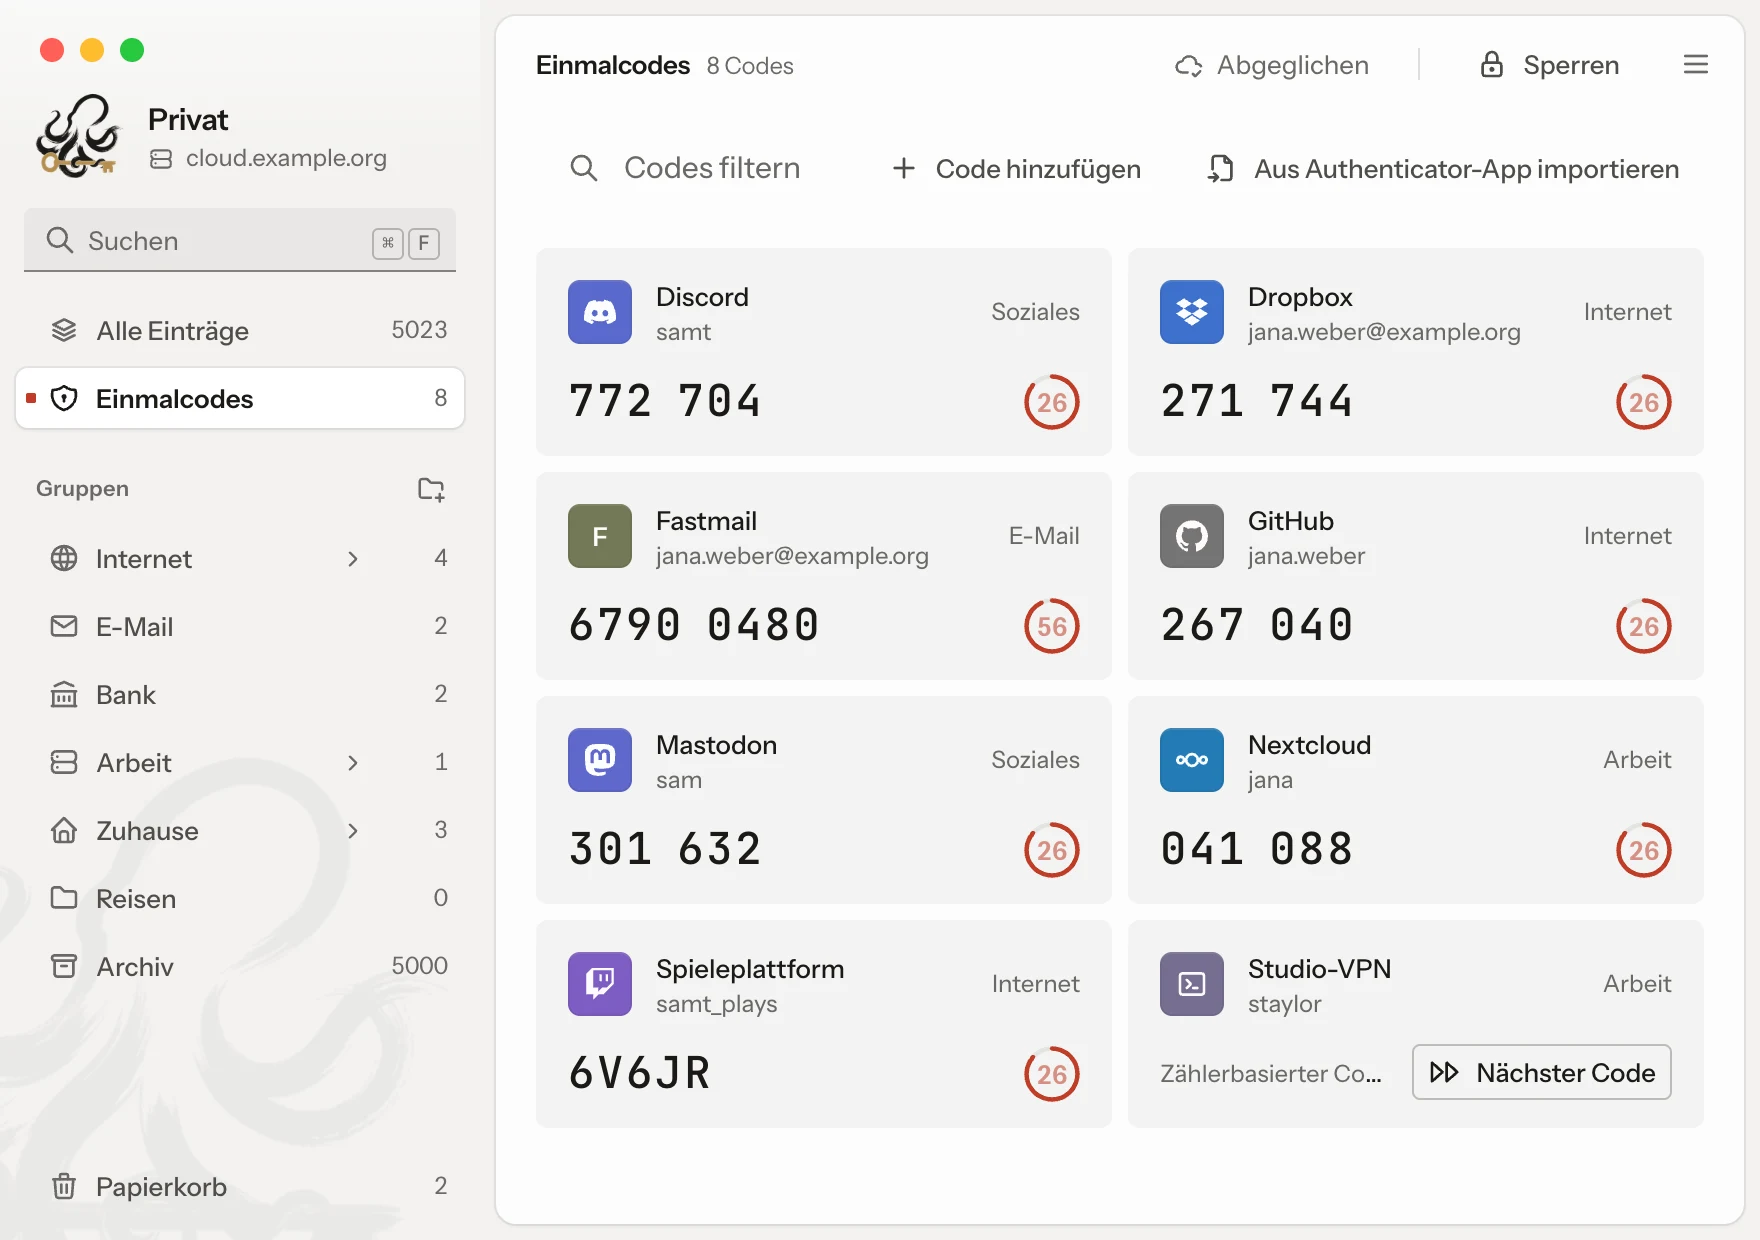This screenshot has width=1760, height=1240.
Task: Open the hamburger menu icon
Action: click(1695, 65)
